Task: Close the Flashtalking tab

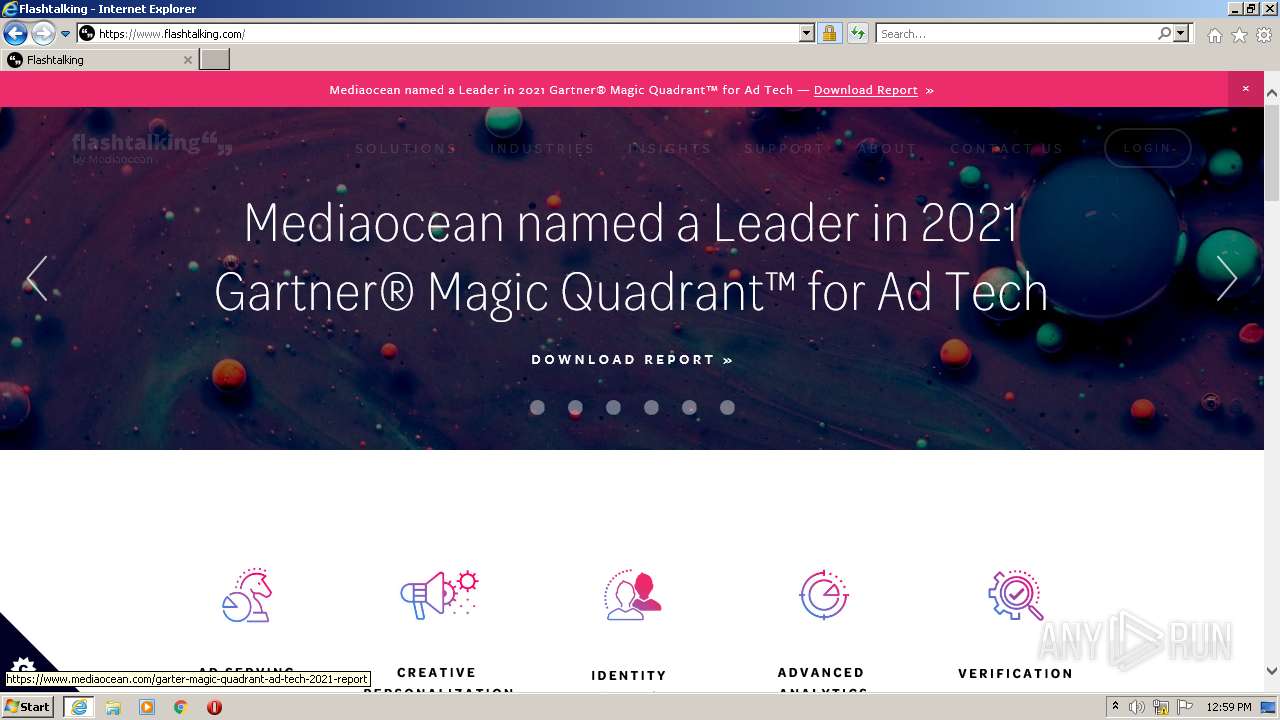Action: point(187,60)
